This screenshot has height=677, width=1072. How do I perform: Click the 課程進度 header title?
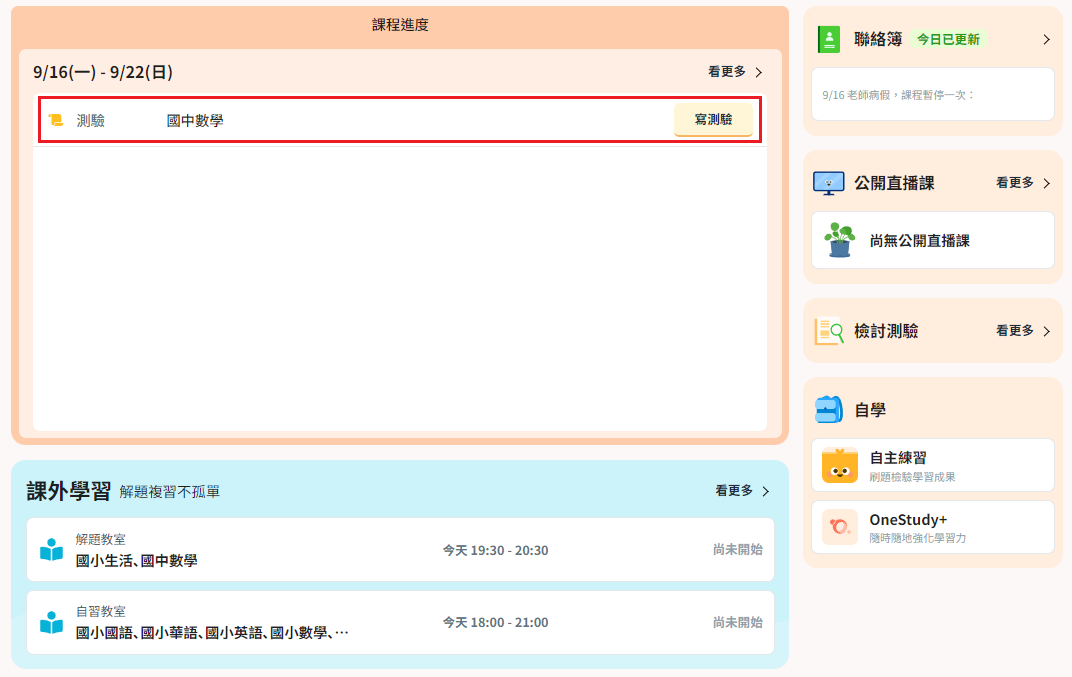click(400, 25)
